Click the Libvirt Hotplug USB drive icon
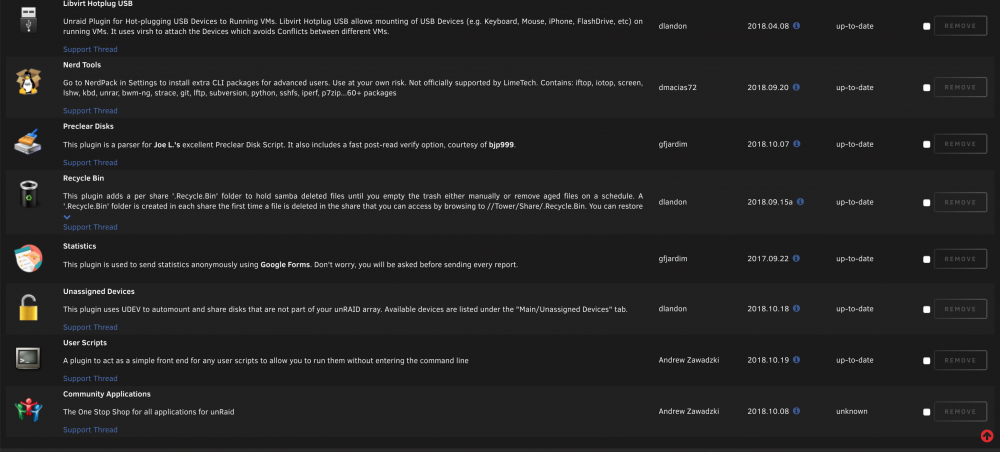This screenshot has height=452, width=1000. [28, 18]
